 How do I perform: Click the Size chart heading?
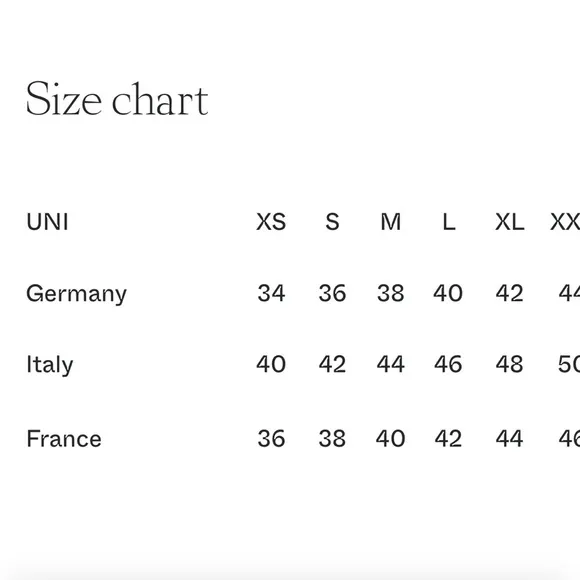(117, 99)
